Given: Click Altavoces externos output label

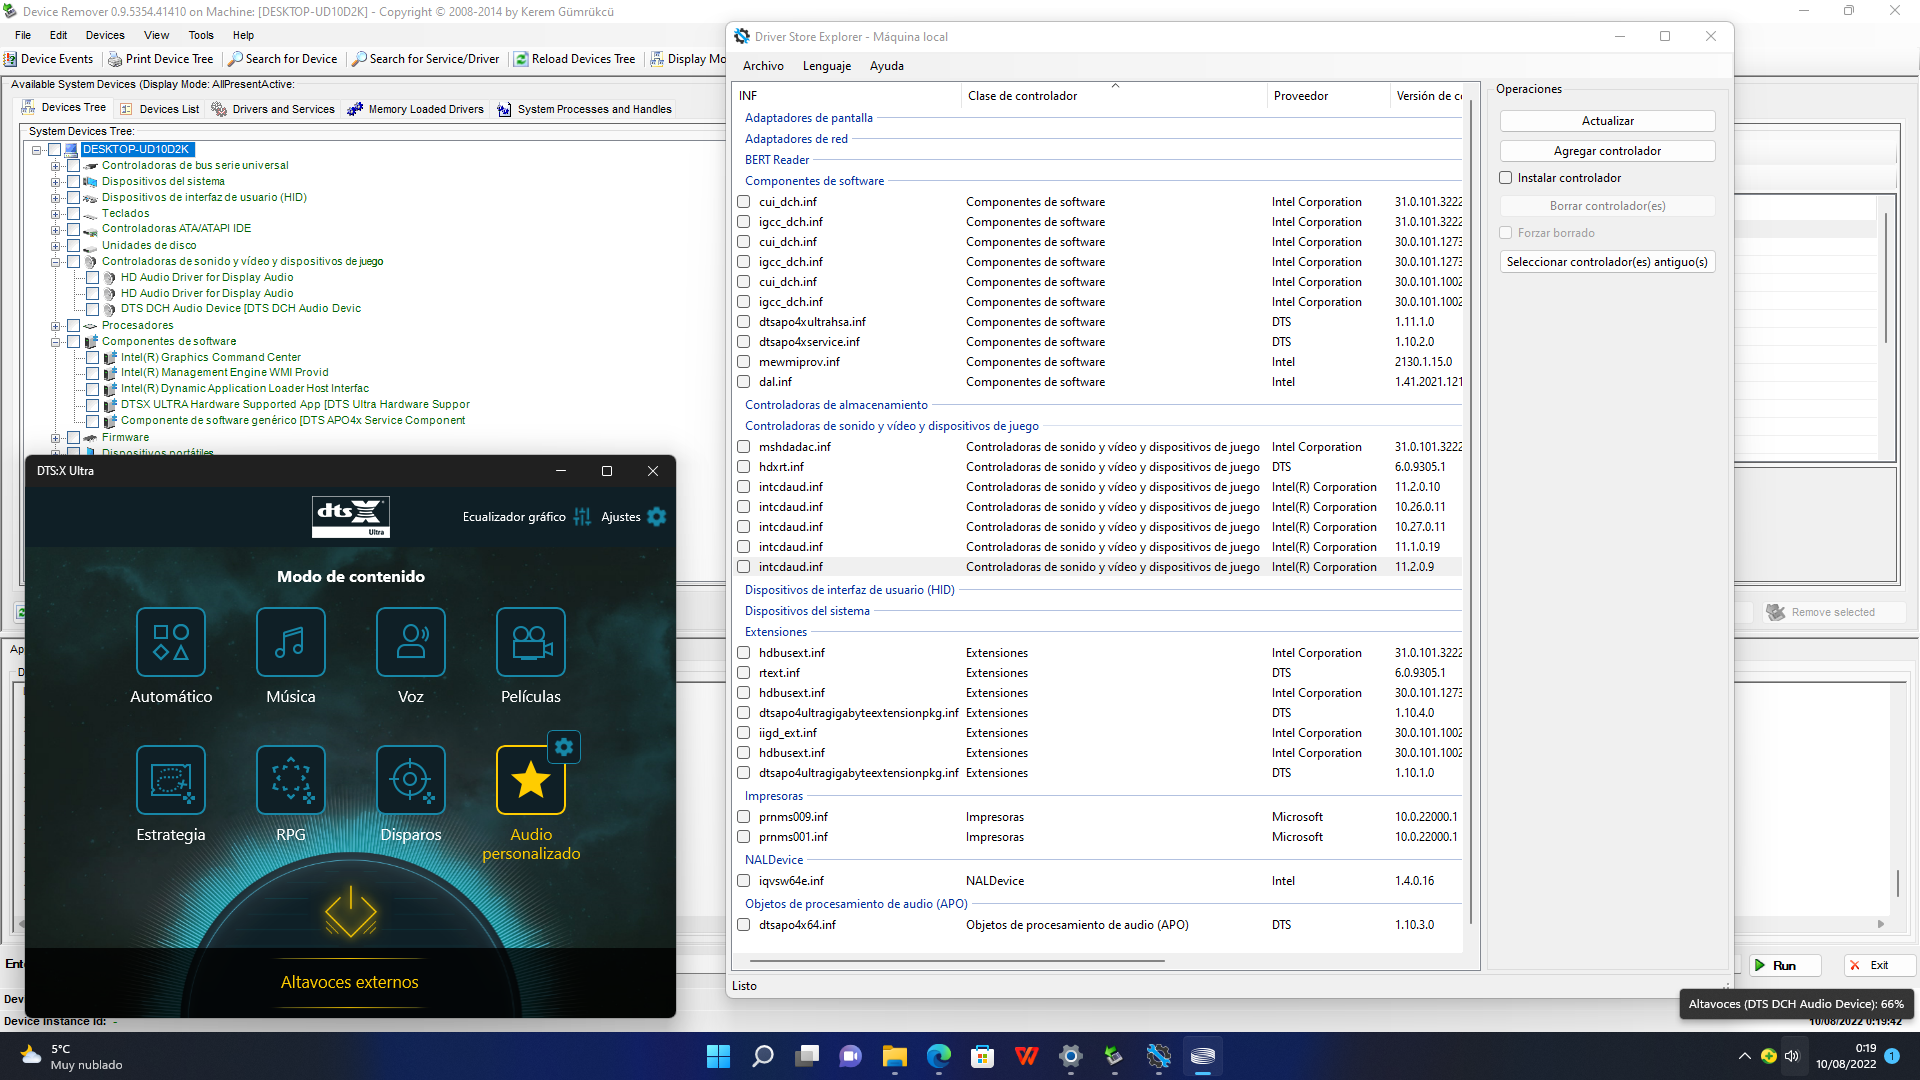Looking at the screenshot, I should [x=350, y=982].
